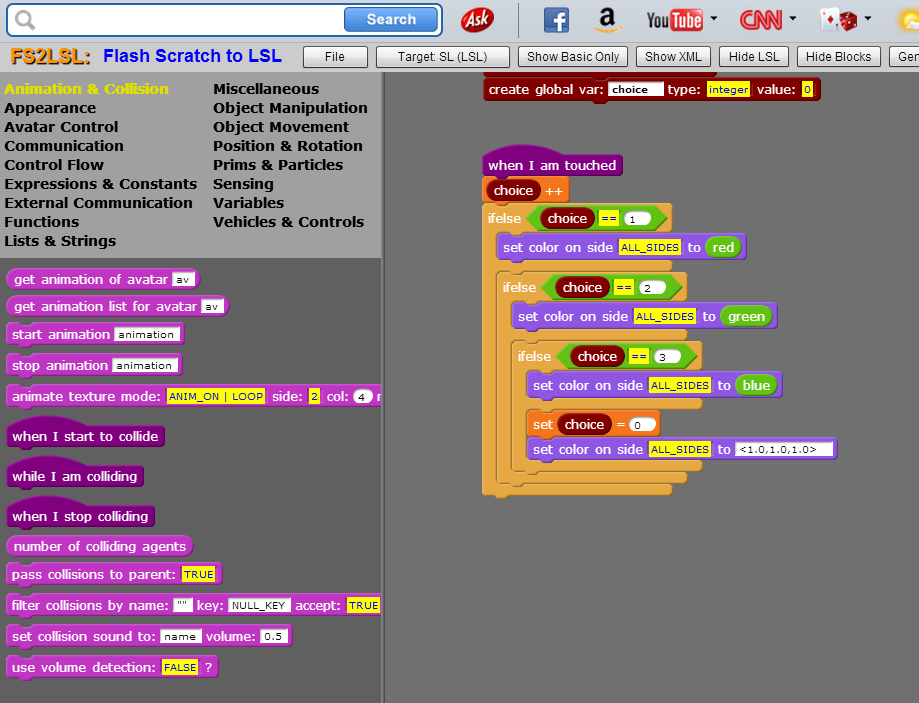Open the 'integer' type dropdown
The width and height of the screenshot is (919, 703).
(728, 89)
